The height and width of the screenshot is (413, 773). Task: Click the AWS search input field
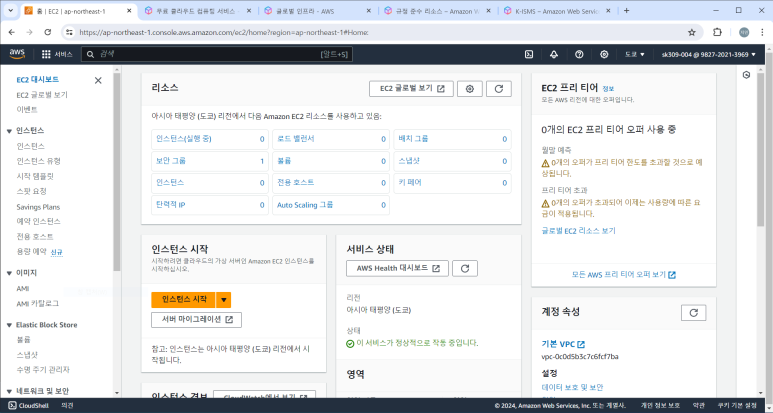click(217, 54)
